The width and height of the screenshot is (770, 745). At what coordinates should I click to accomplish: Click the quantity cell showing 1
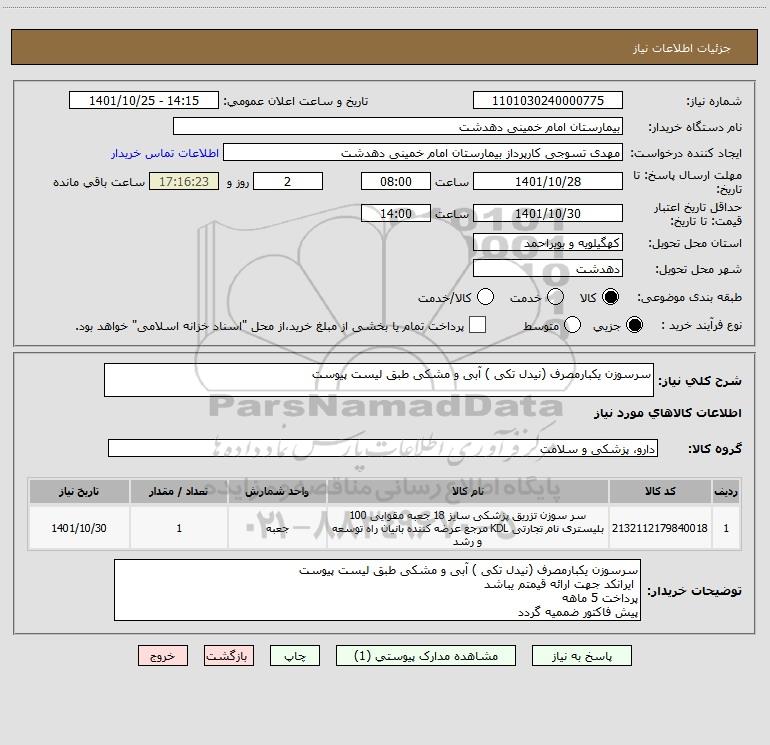[x=179, y=528]
